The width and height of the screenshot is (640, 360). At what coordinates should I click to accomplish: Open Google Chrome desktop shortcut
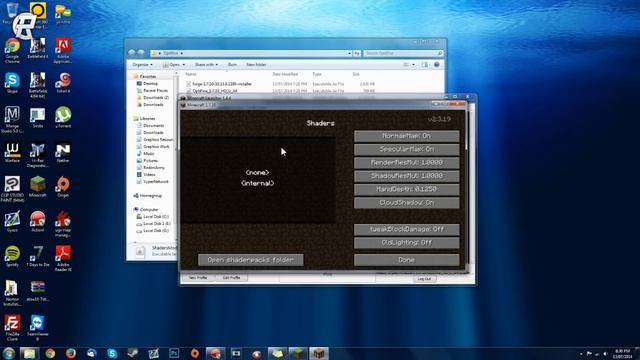pos(12,51)
